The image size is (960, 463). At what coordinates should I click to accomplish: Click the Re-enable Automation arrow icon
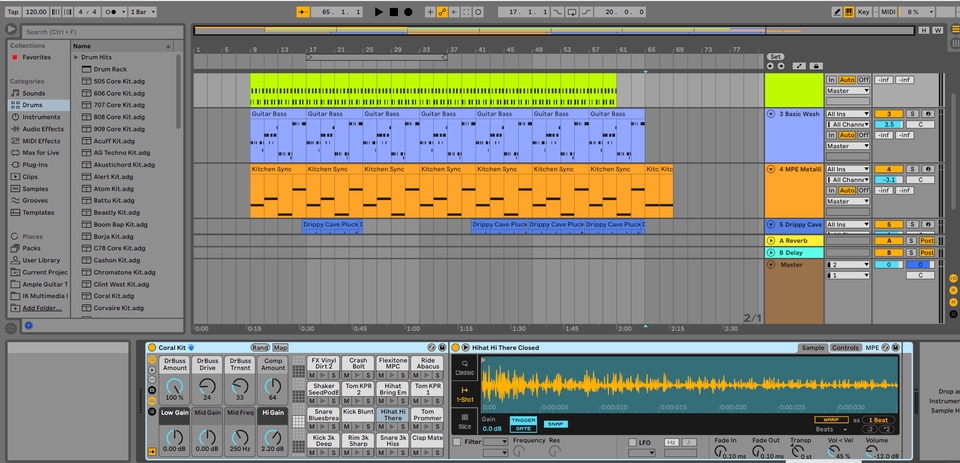click(454, 12)
